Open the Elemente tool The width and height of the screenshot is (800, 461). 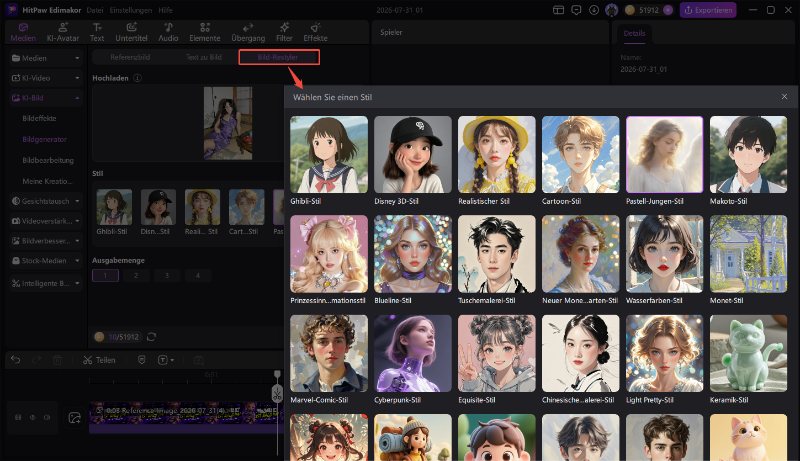pos(205,32)
